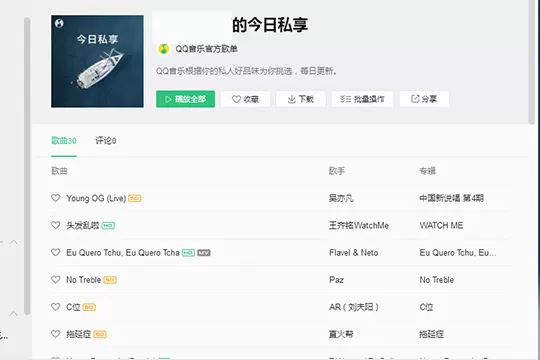Open artist 王齐铭WatchMe
This screenshot has height=360, width=540.
click(359, 226)
